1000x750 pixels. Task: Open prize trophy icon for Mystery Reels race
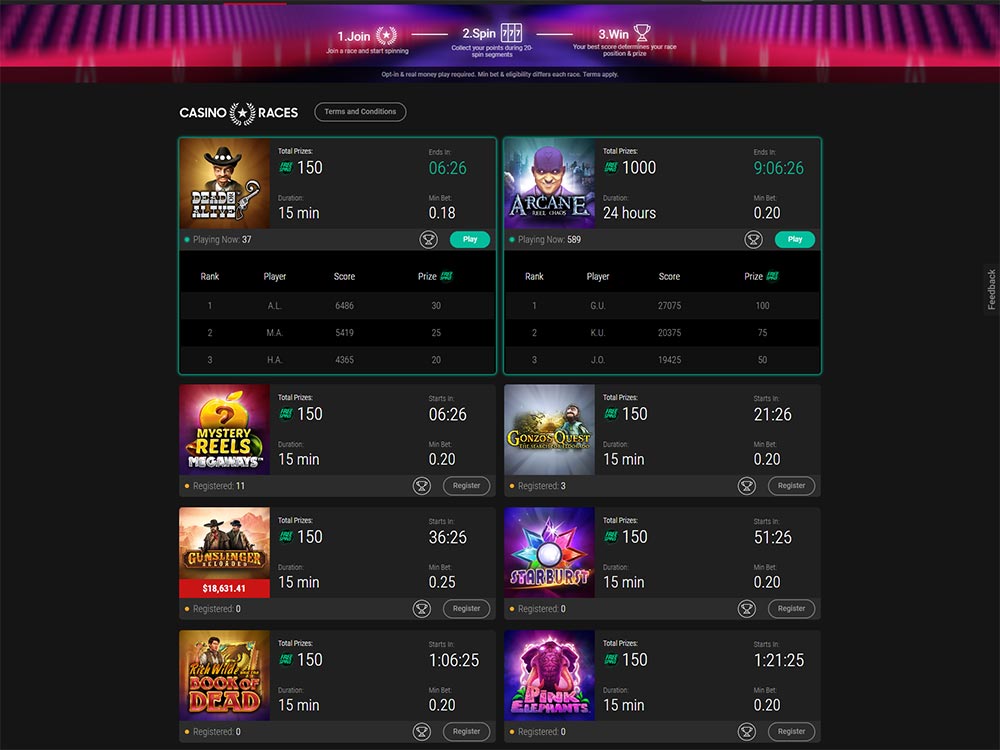point(422,486)
